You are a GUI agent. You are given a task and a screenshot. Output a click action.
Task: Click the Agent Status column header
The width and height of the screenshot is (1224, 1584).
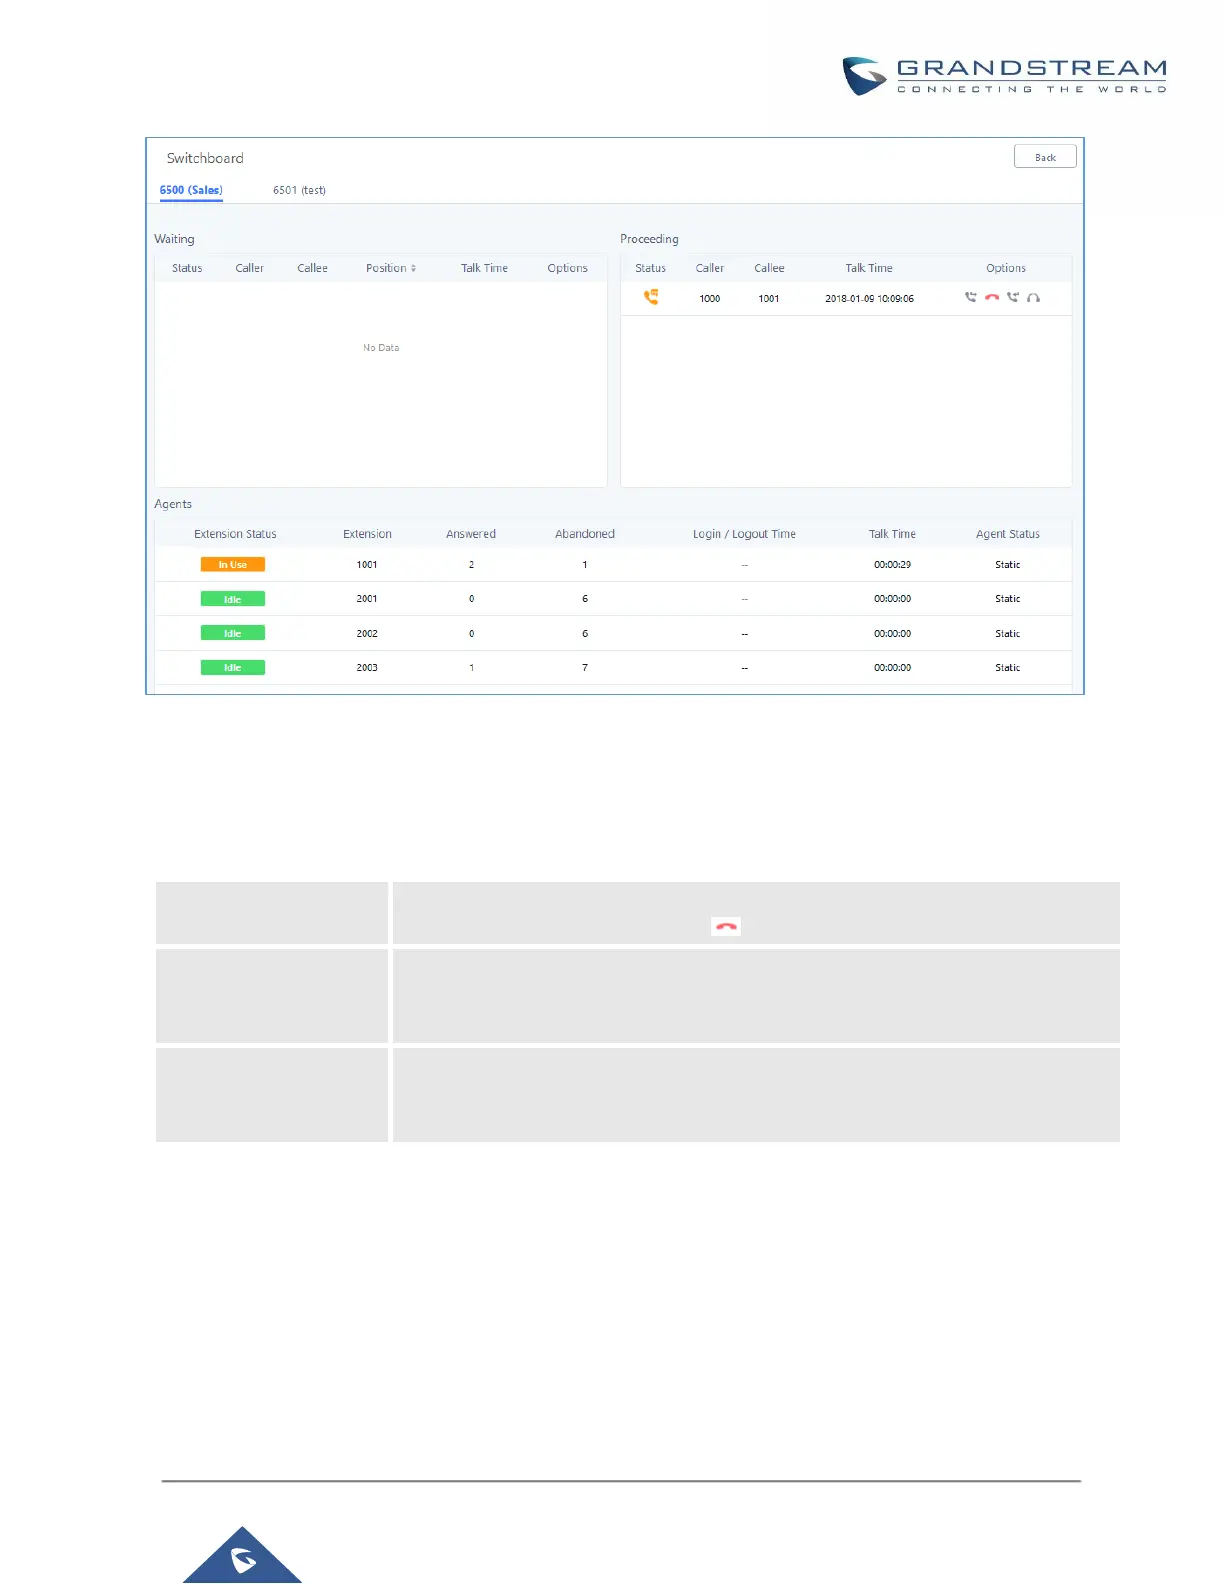click(1008, 534)
